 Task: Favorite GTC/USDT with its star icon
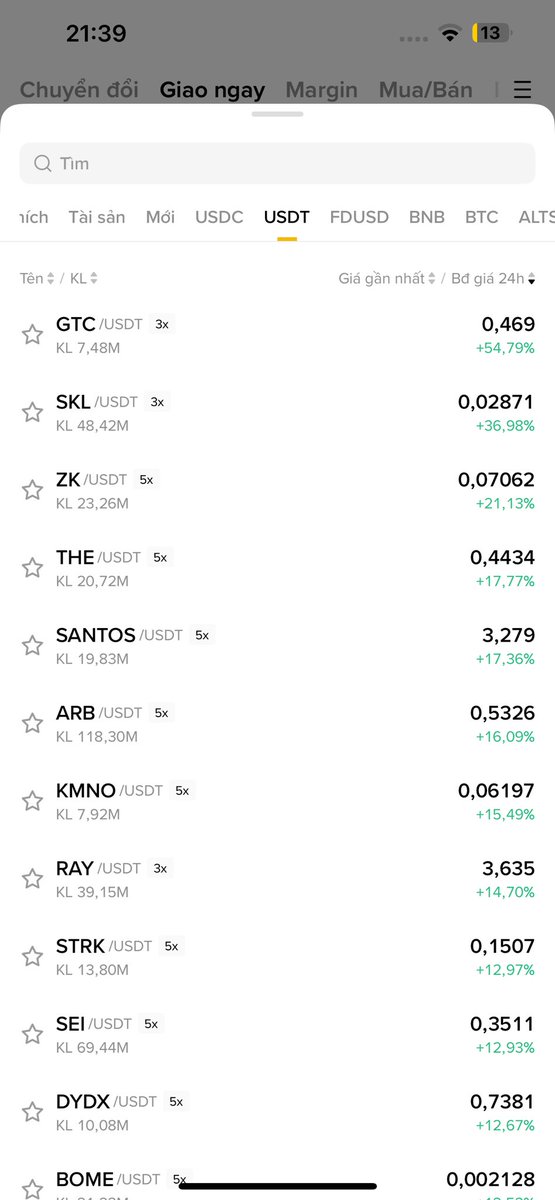click(33, 334)
